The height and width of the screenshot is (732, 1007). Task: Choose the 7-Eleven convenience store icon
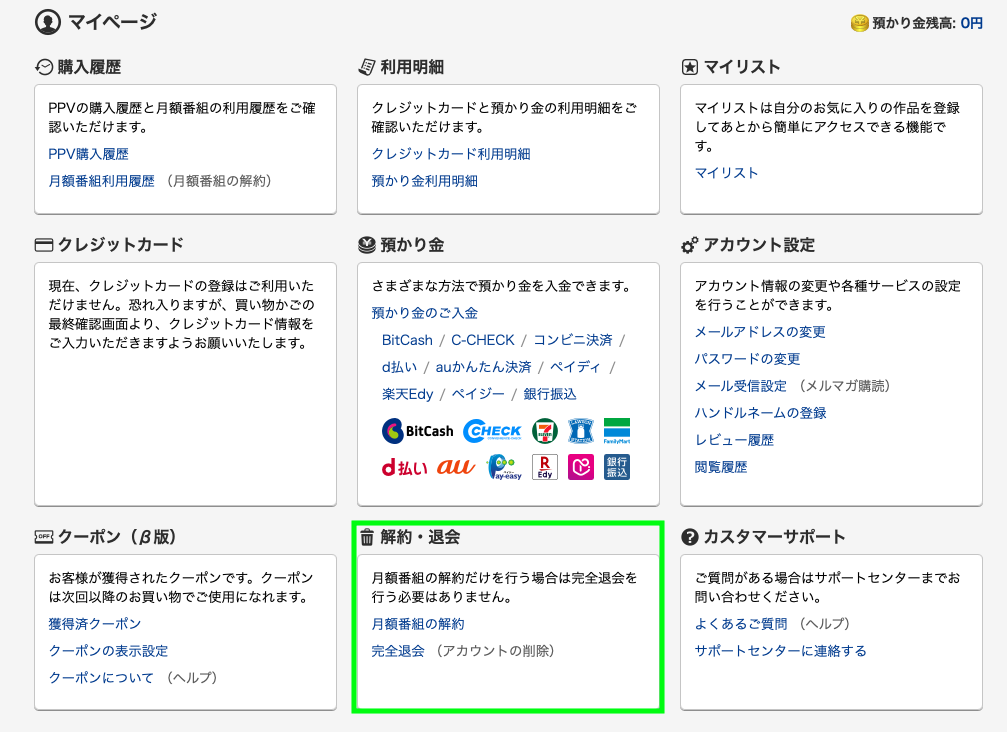coord(545,431)
